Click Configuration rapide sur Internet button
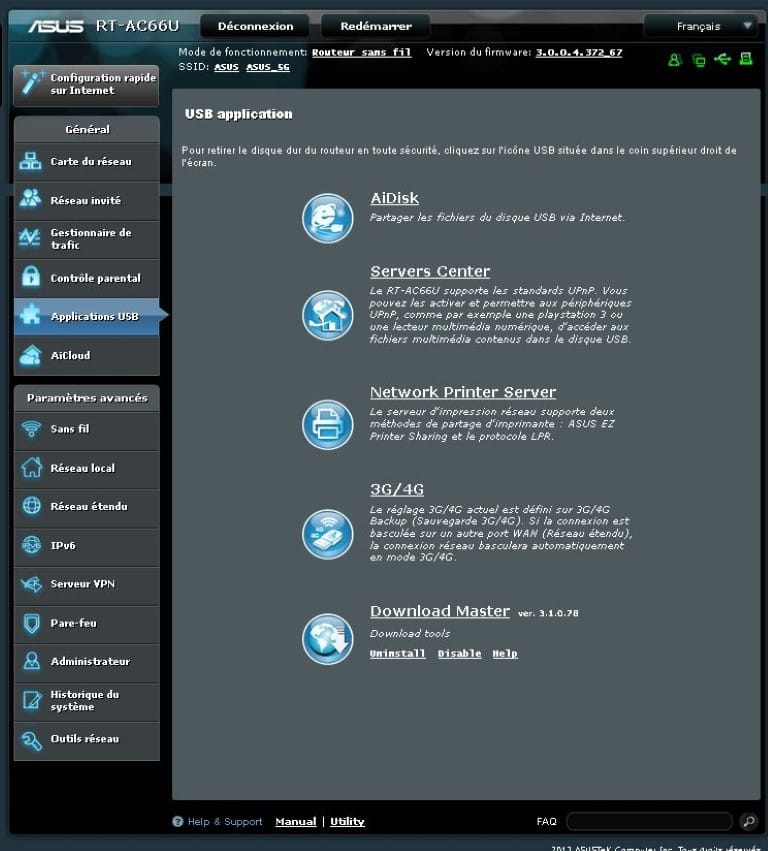The height and width of the screenshot is (851, 768). click(86, 85)
